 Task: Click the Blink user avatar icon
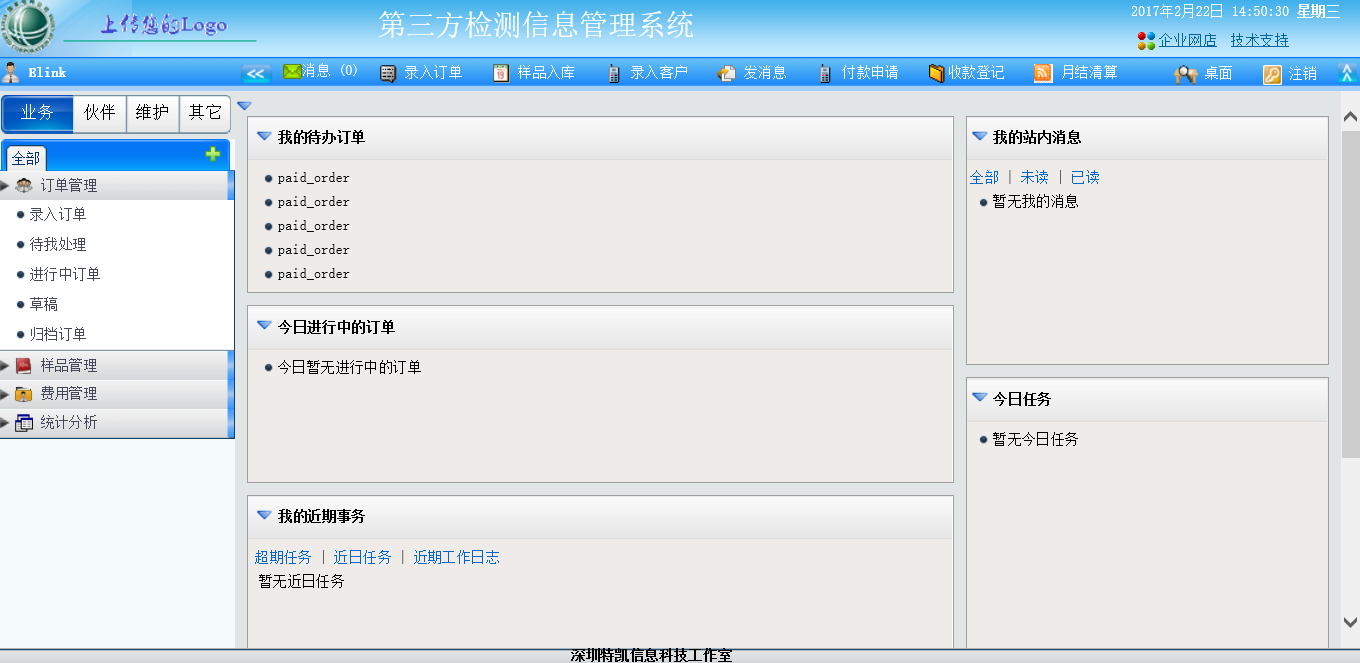pyautogui.click(x=11, y=72)
